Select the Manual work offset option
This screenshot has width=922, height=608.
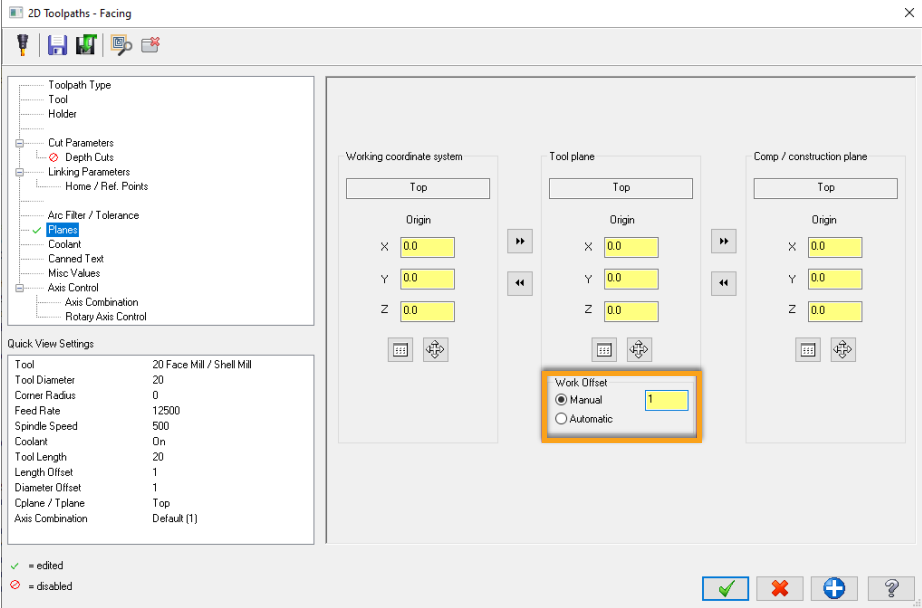point(562,400)
